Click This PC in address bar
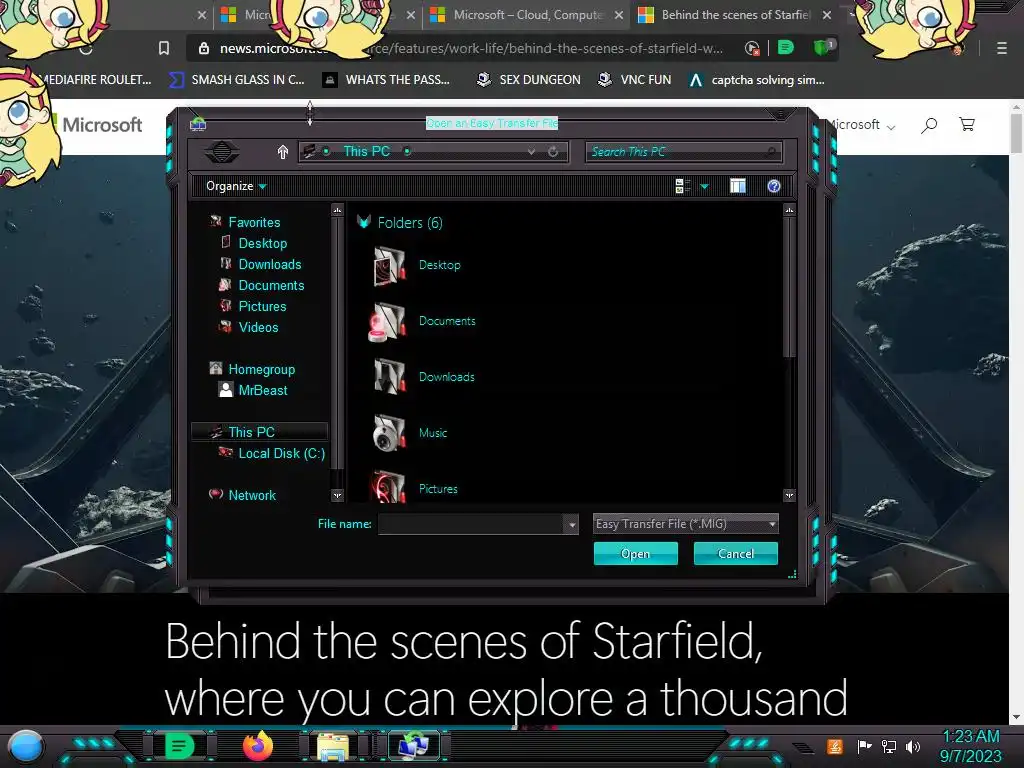Screen dimensions: 1024x768 tap(366, 152)
